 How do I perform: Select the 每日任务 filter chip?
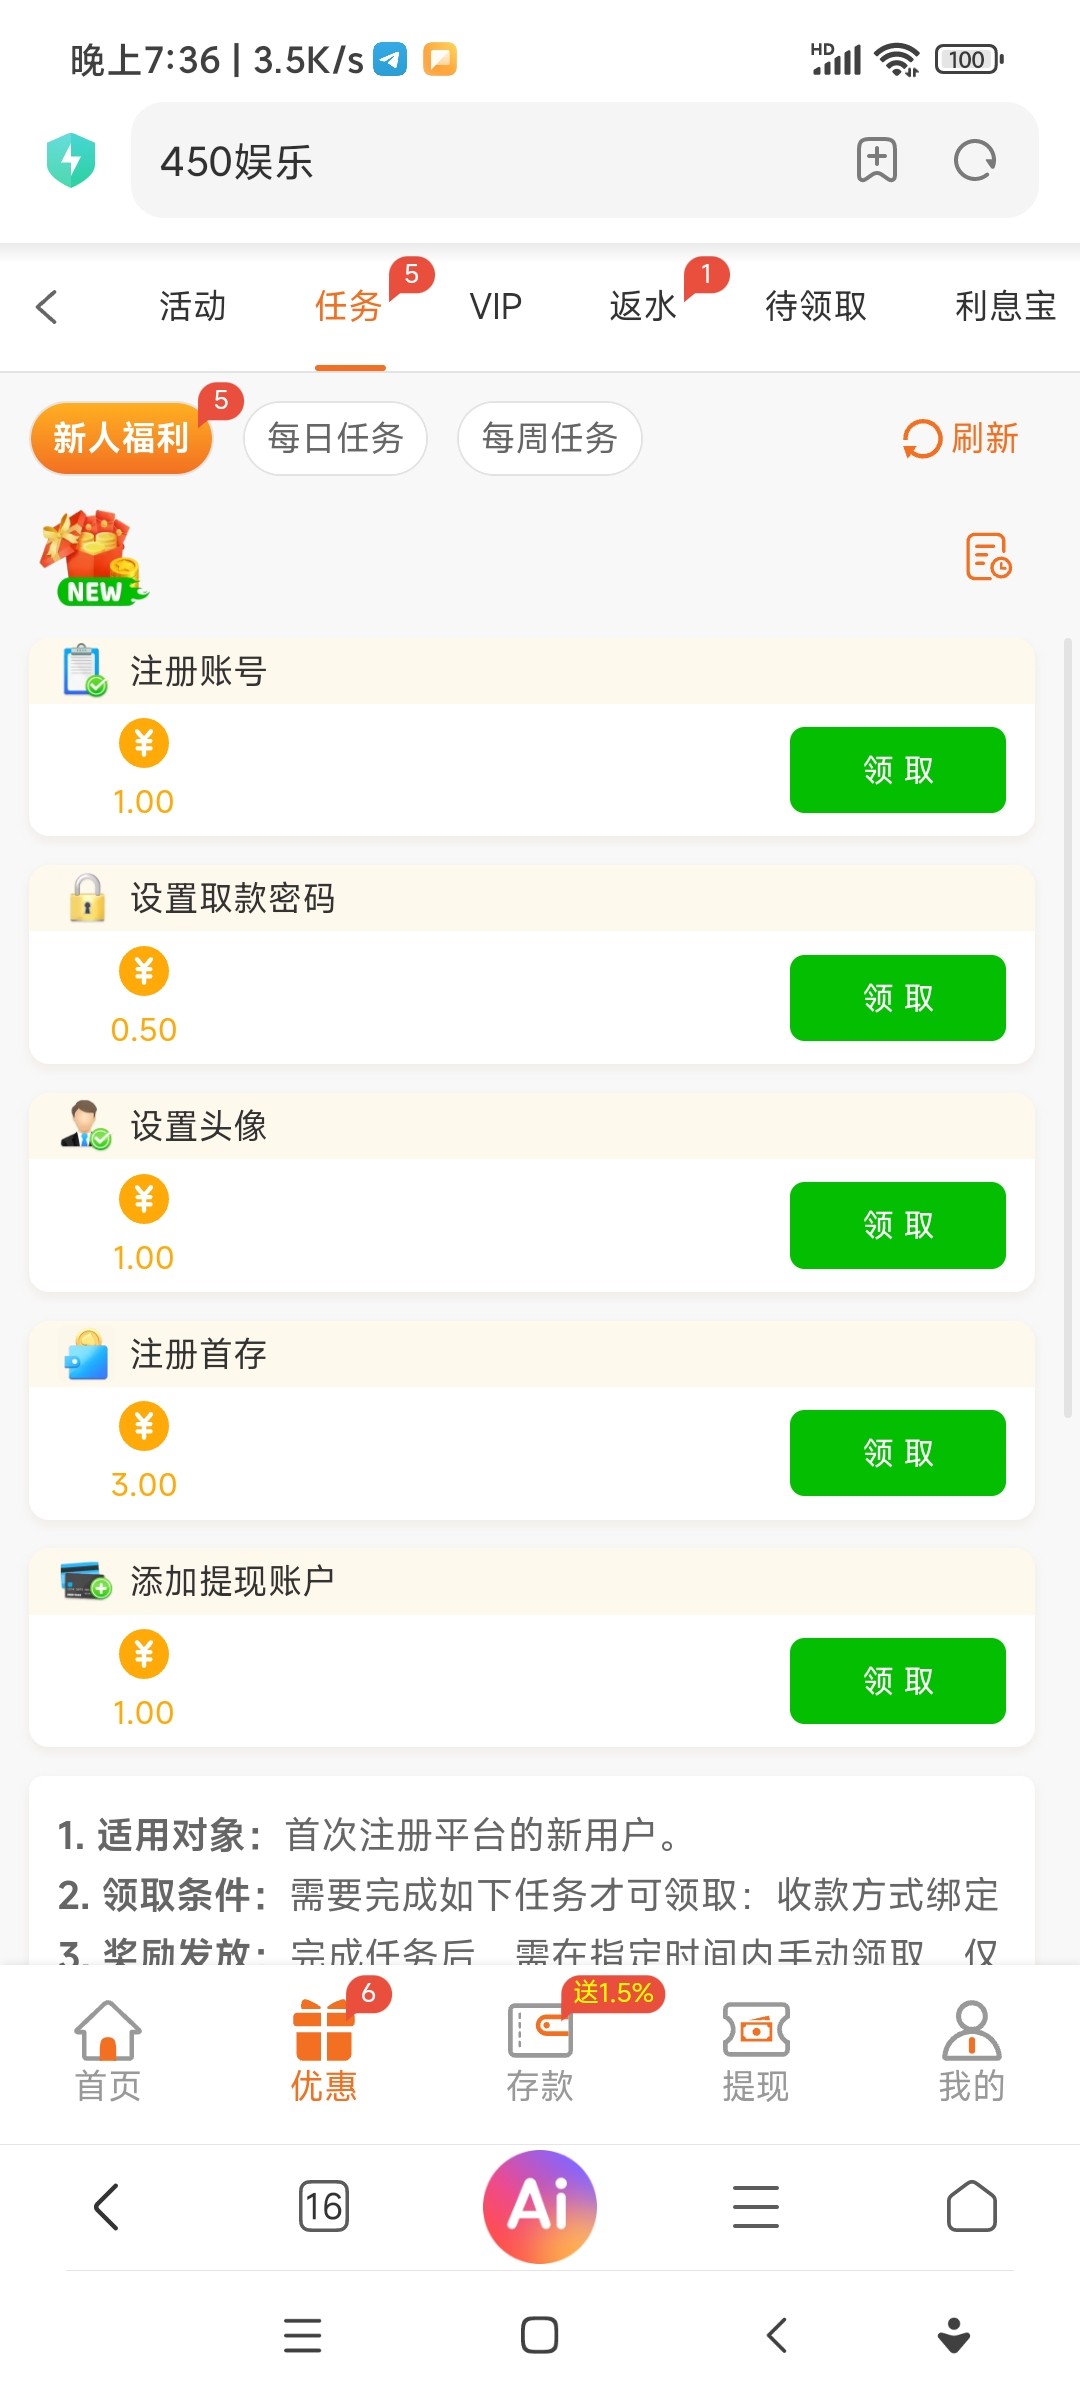tap(335, 438)
